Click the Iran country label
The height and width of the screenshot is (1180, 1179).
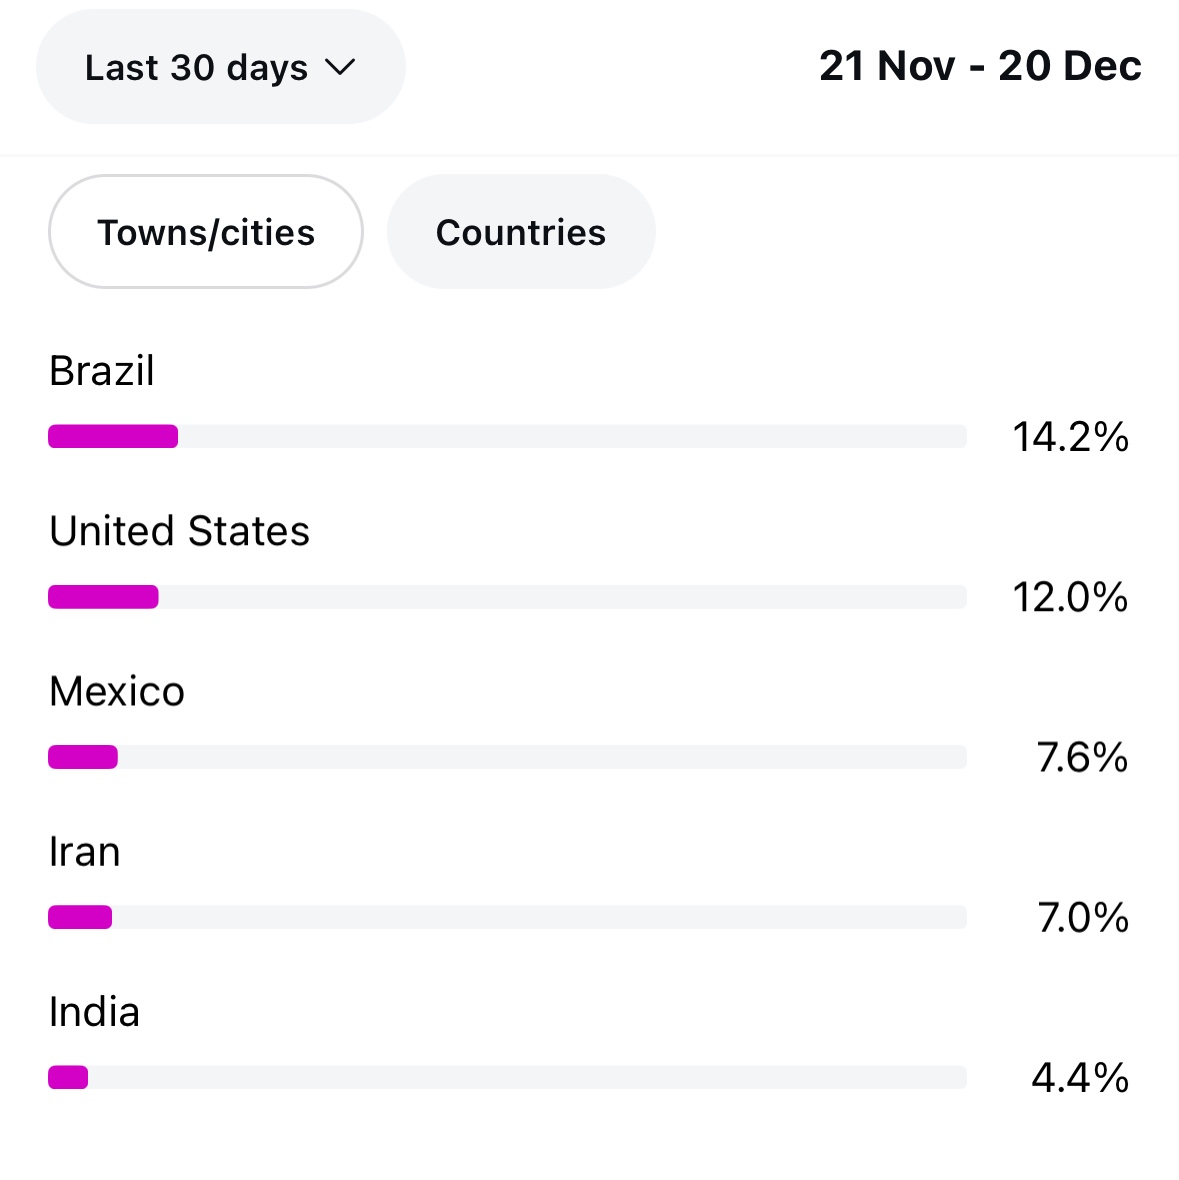click(85, 852)
